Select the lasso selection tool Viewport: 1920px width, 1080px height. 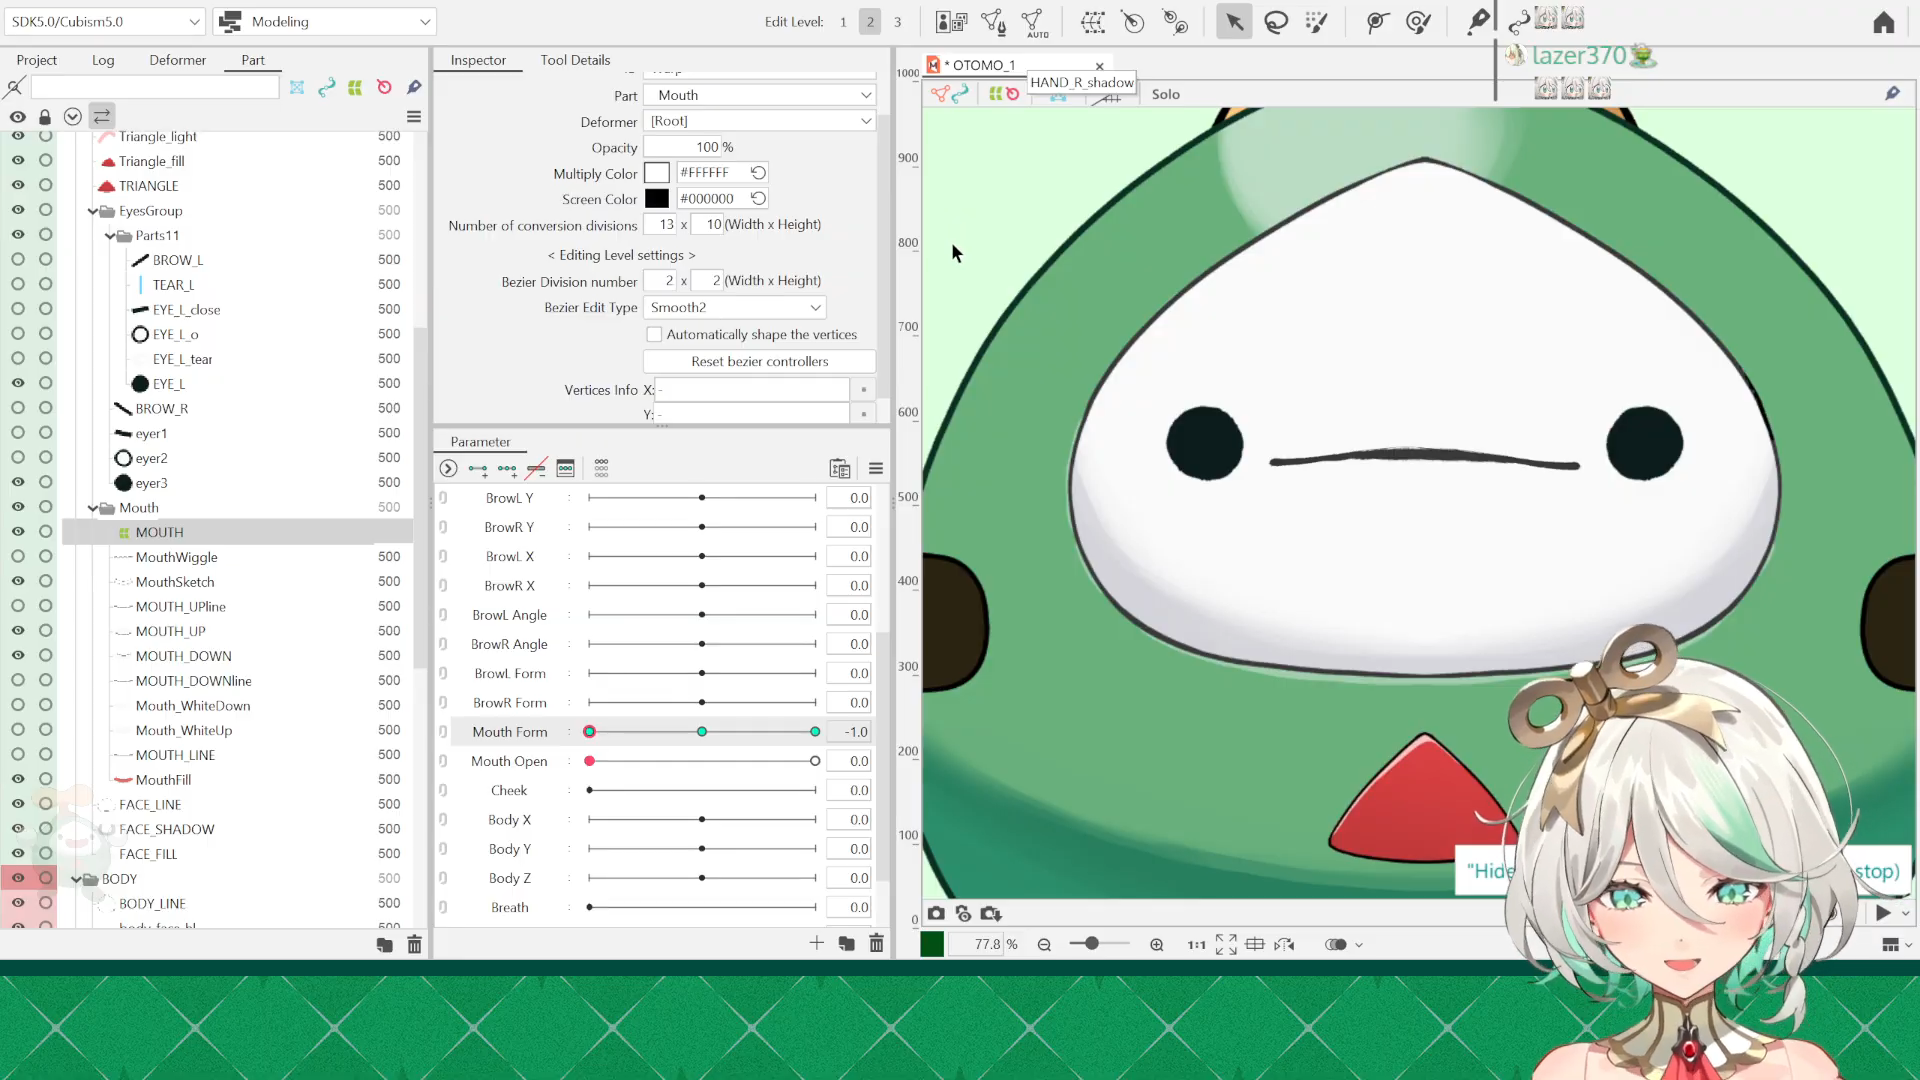coord(1276,22)
